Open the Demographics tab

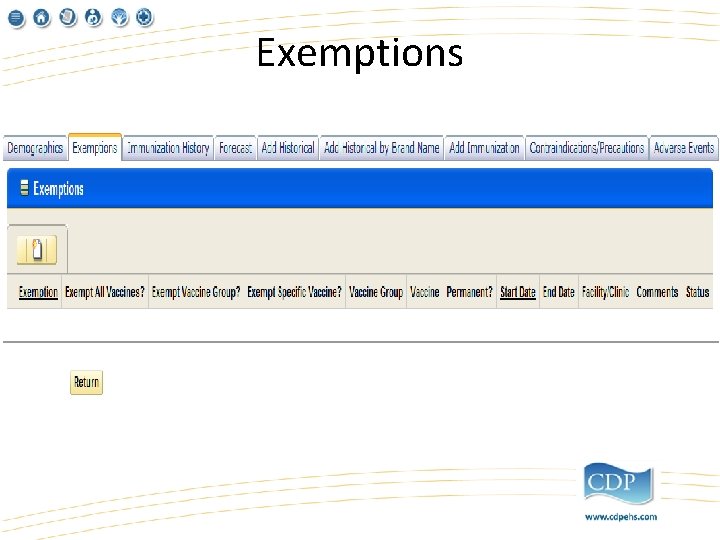pyautogui.click(x=35, y=148)
